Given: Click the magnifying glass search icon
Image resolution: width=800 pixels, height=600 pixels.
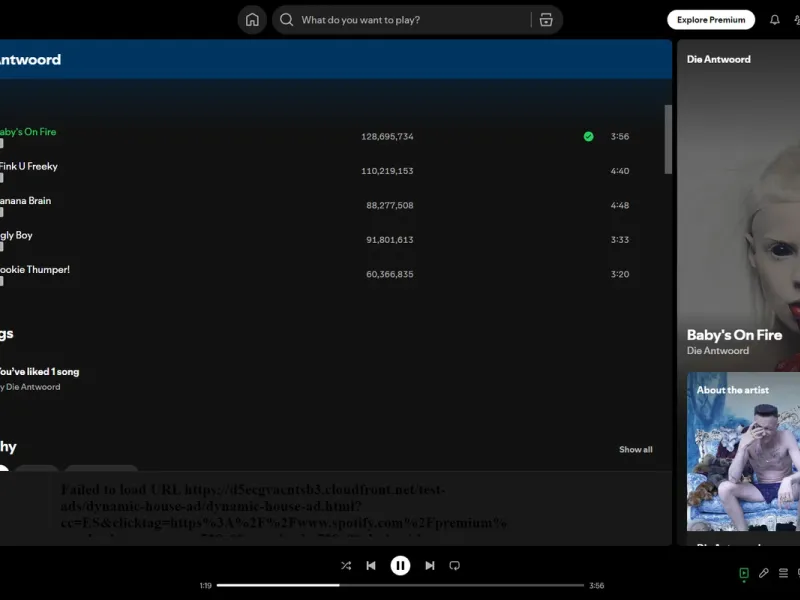Looking at the screenshot, I should pos(287,20).
